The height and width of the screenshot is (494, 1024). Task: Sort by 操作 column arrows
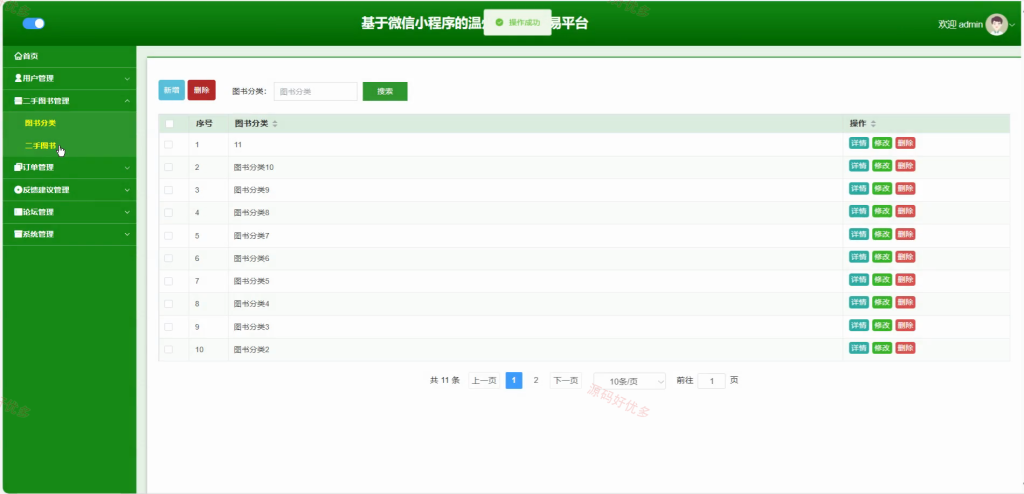point(873,124)
